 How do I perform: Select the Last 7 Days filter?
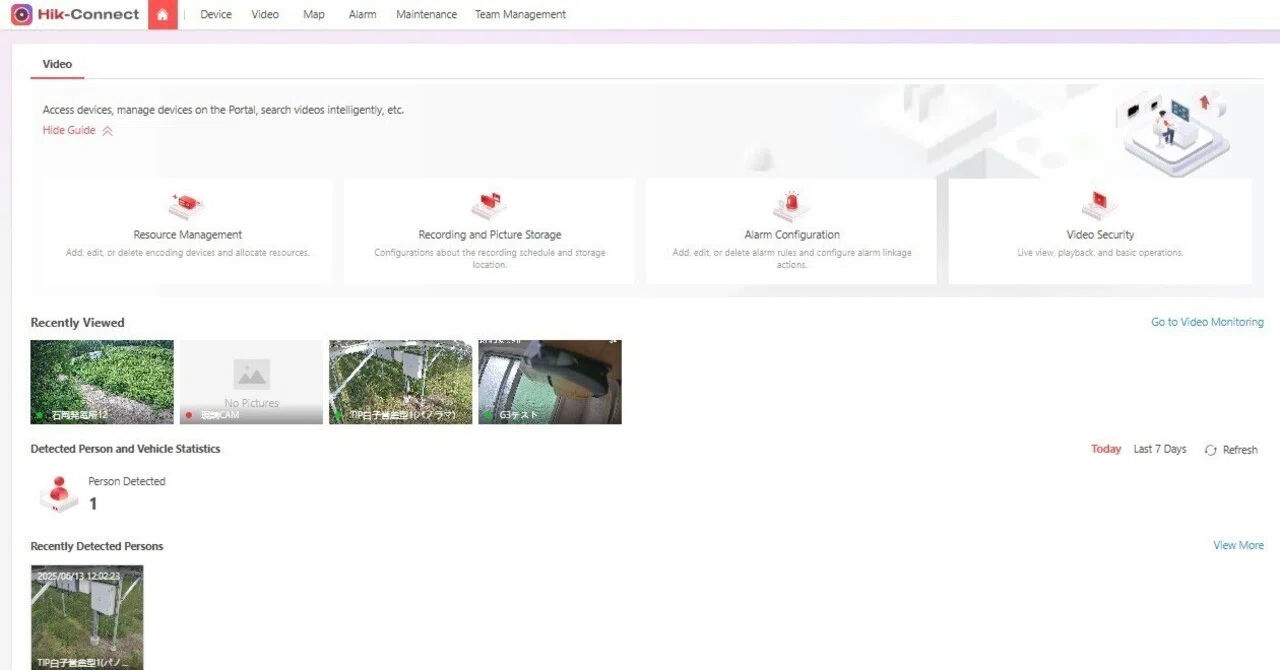1160,449
